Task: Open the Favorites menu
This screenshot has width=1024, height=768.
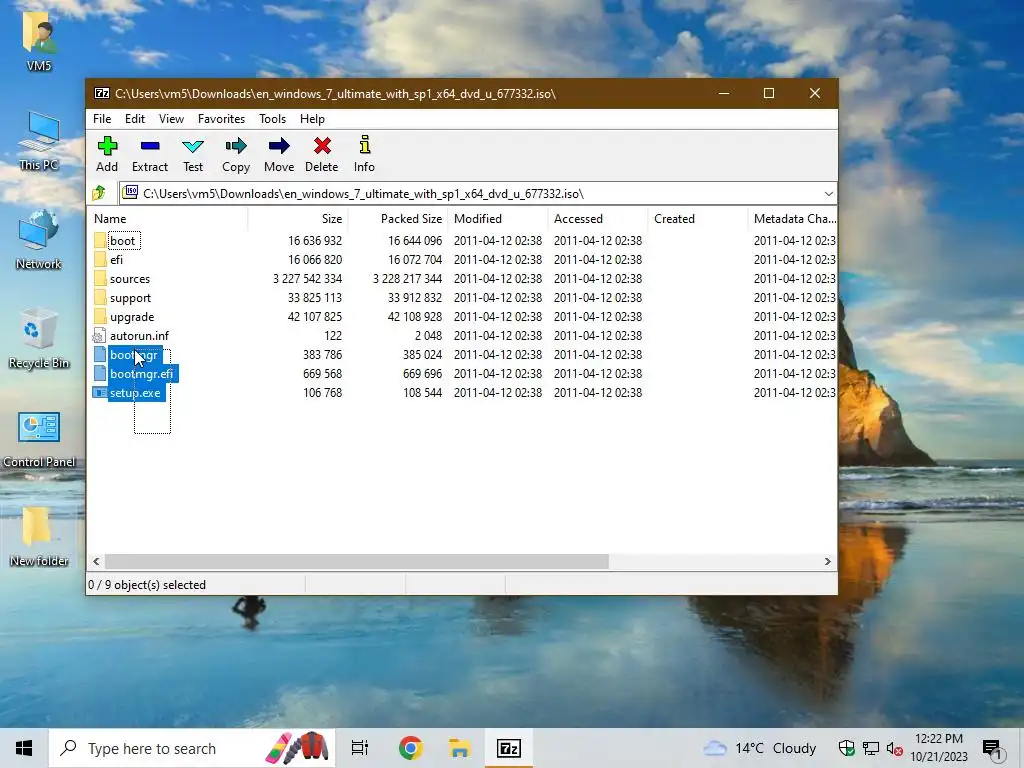Action: (221, 119)
